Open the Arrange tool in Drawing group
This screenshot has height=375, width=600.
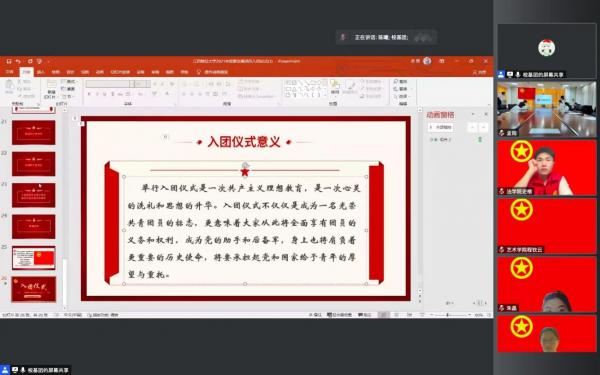pos(335,87)
